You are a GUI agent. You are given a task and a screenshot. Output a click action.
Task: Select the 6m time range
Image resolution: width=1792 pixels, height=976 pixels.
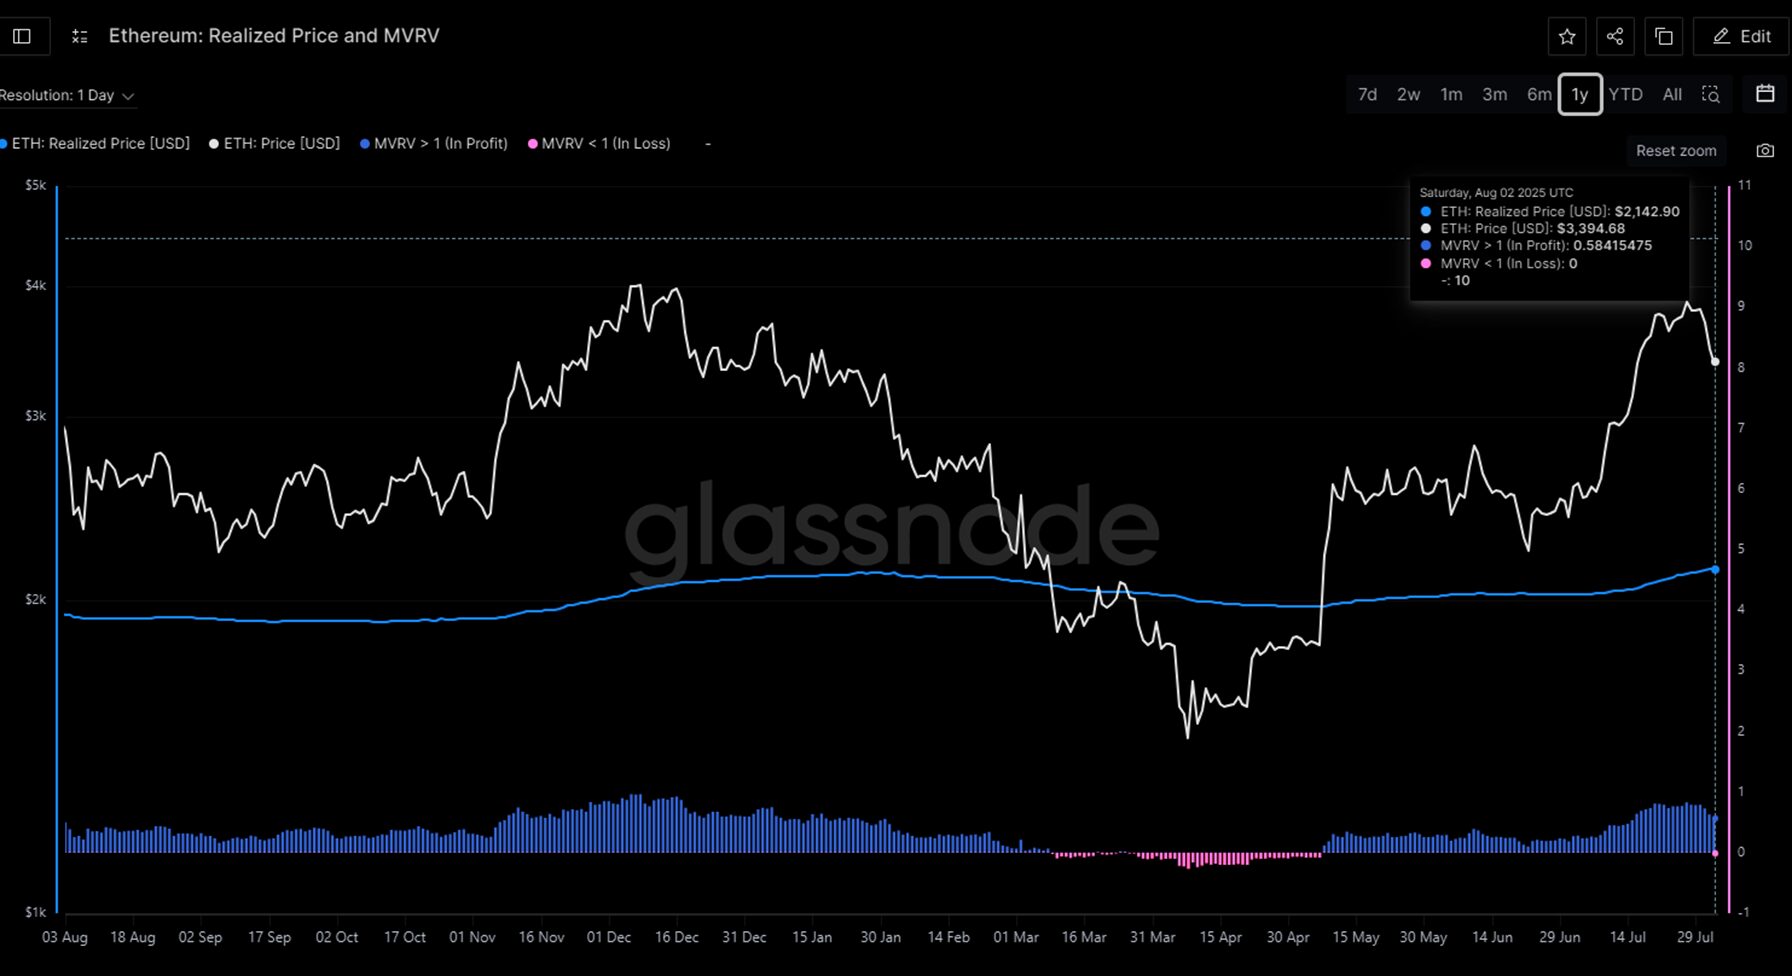(x=1539, y=94)
